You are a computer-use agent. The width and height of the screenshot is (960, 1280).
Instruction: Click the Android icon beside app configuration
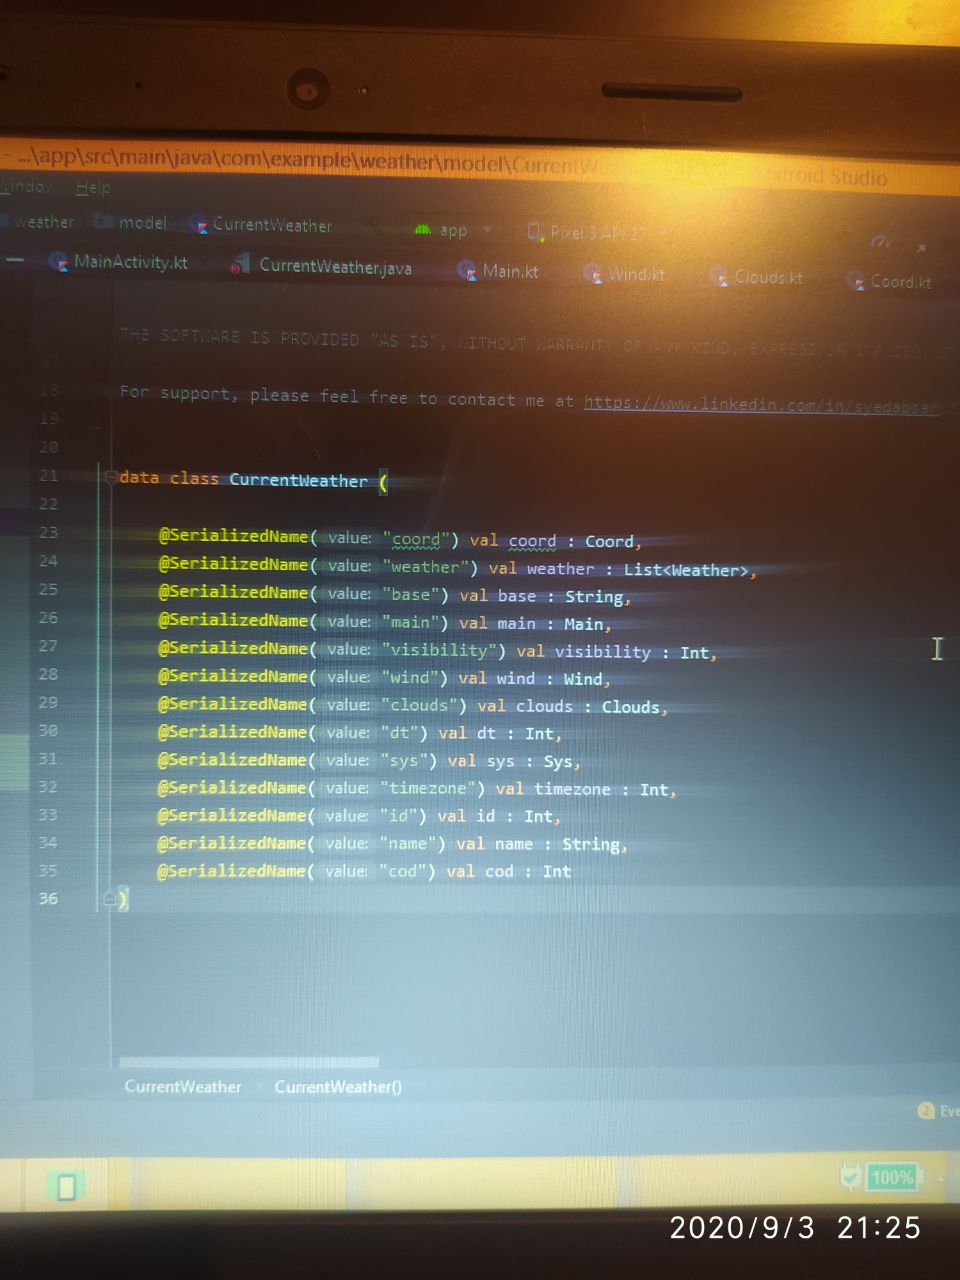[x=423, y=229]
